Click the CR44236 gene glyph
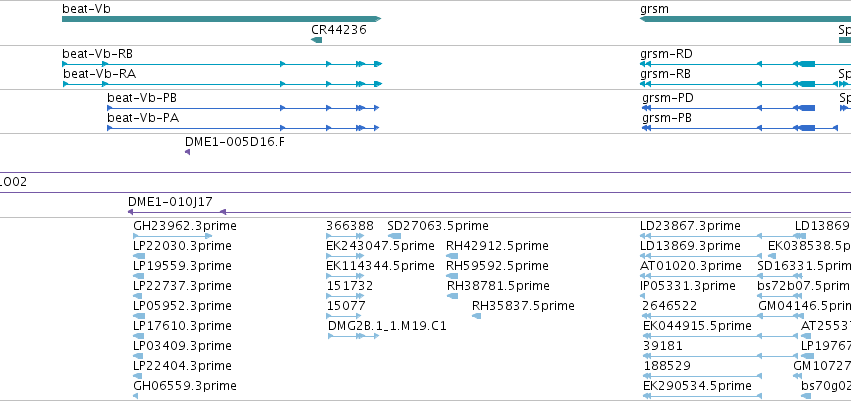 (316, 40)
